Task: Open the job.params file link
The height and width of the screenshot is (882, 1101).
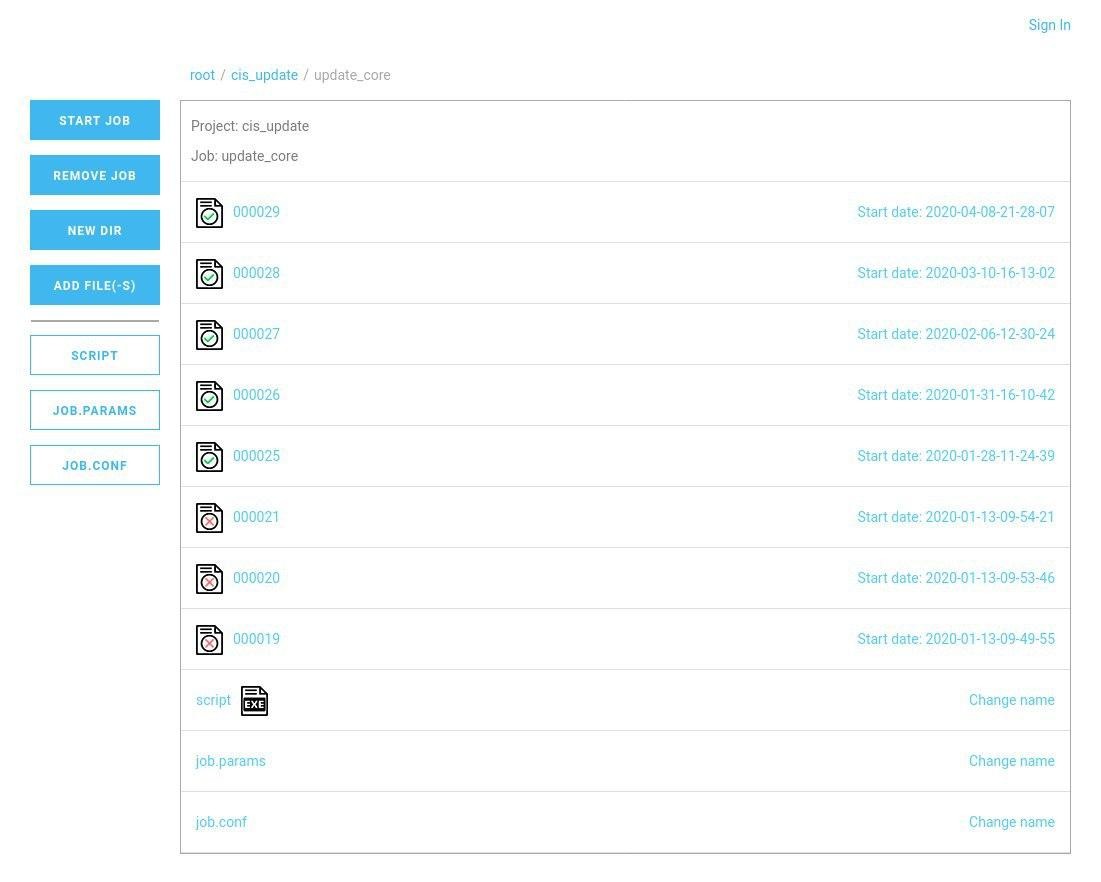Action: coord(230,761)
